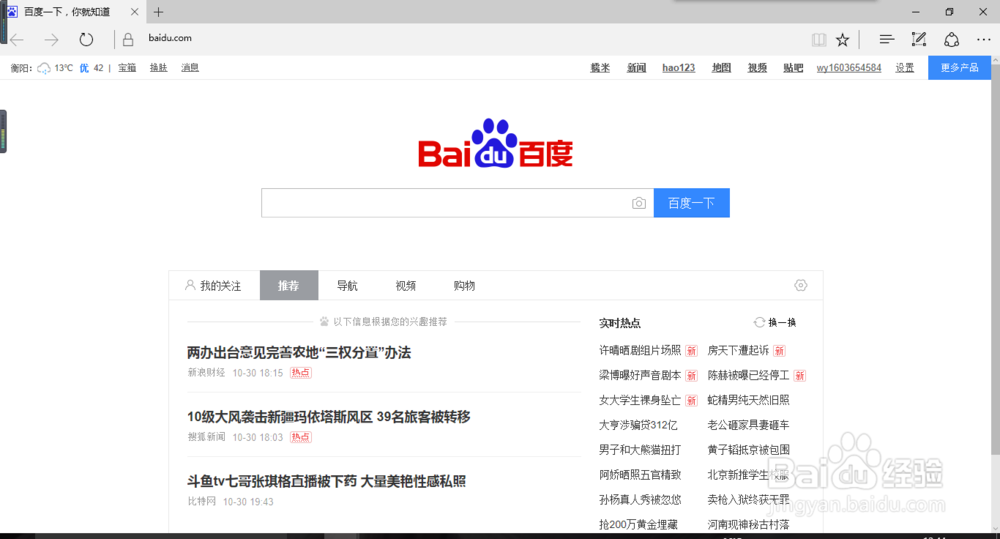This screenshot has width=1000, height=539.
Task: Open the 视频 feed tab
Action: tap(406, 285)
